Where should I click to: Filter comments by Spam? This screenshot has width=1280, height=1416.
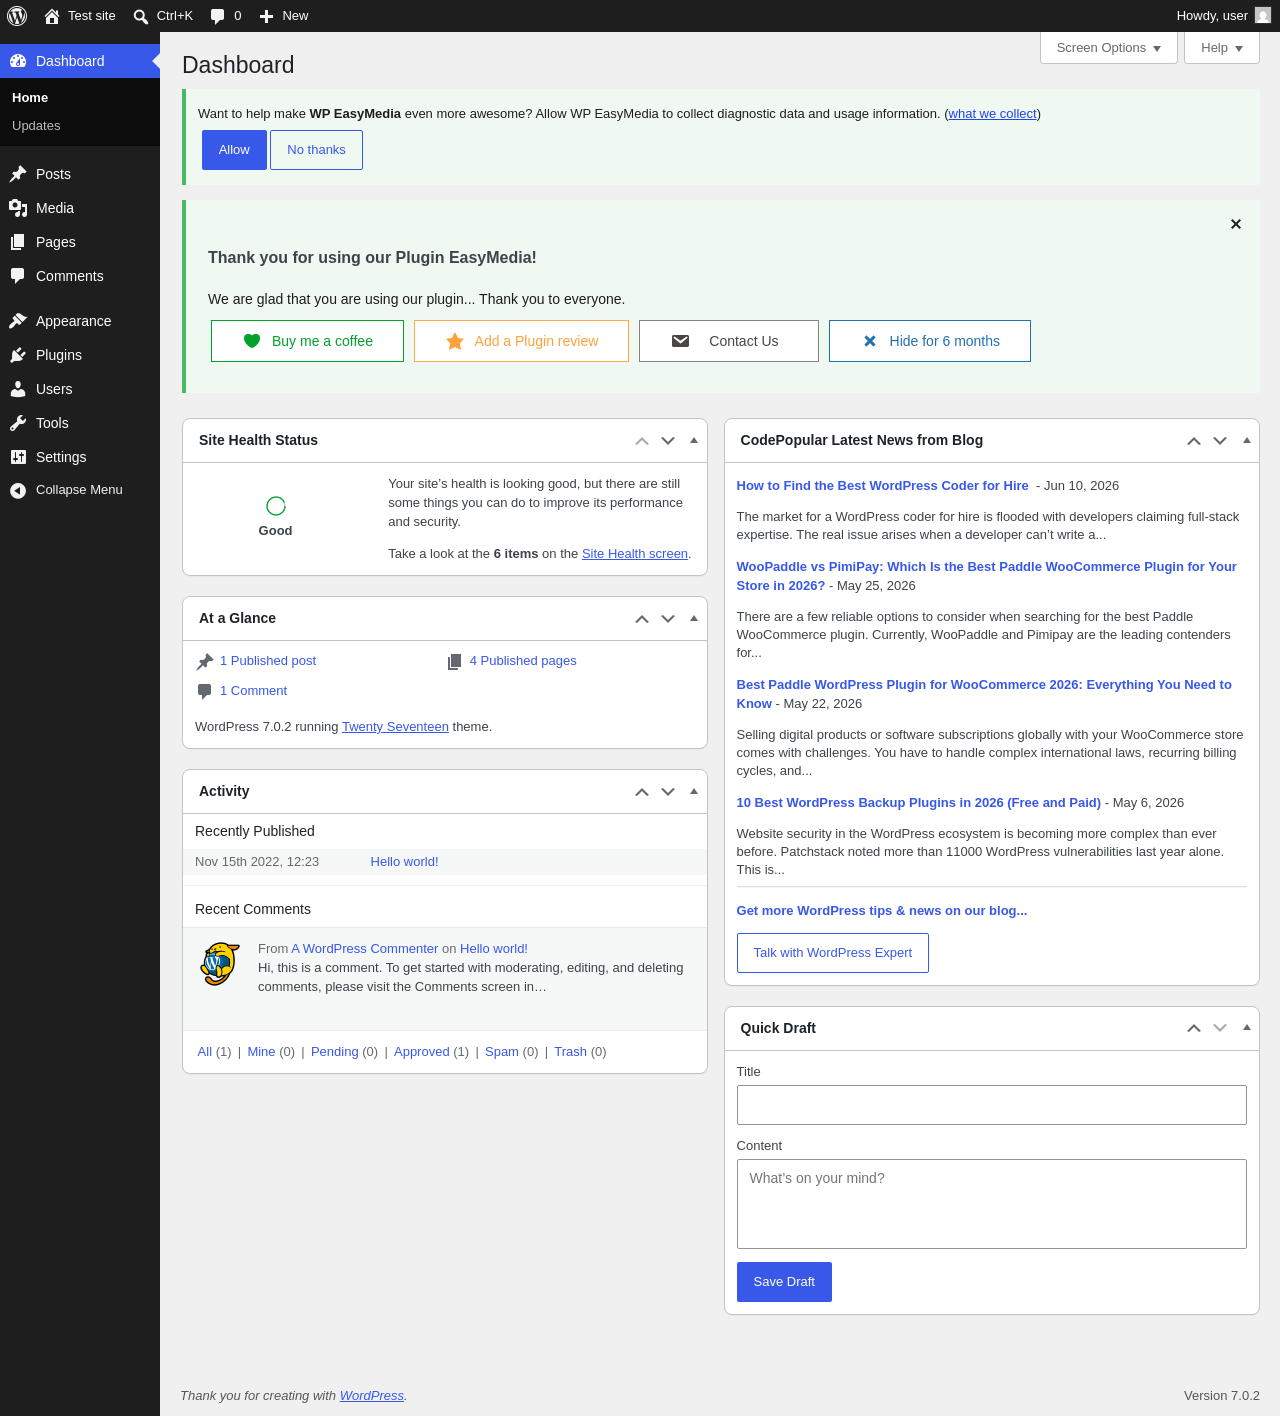[502, 1052]
